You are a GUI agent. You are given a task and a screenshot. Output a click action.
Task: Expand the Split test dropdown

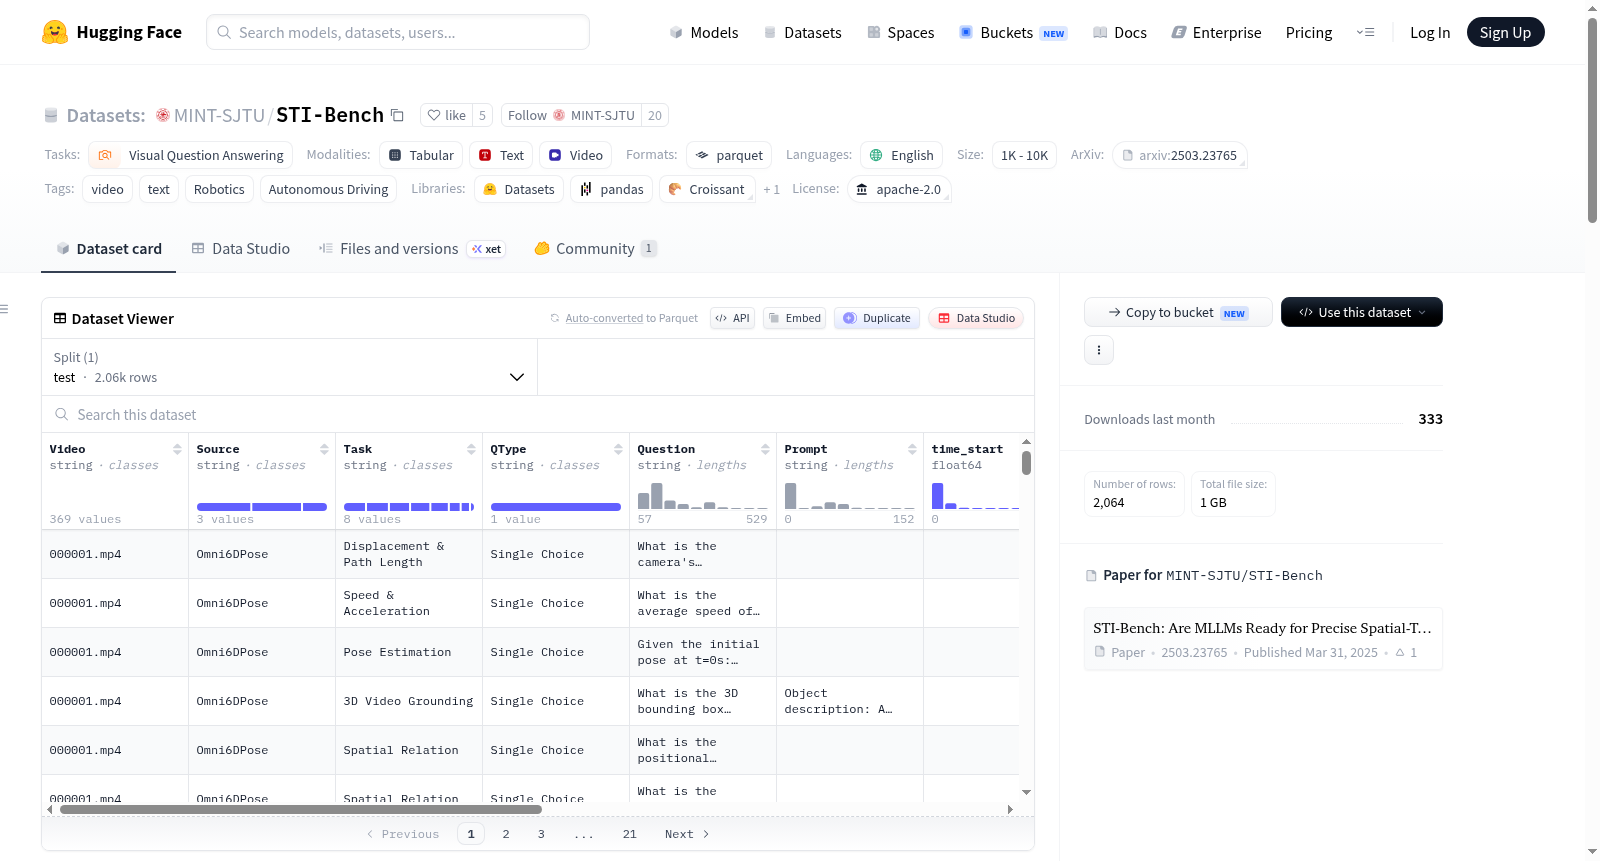point(289,367)
